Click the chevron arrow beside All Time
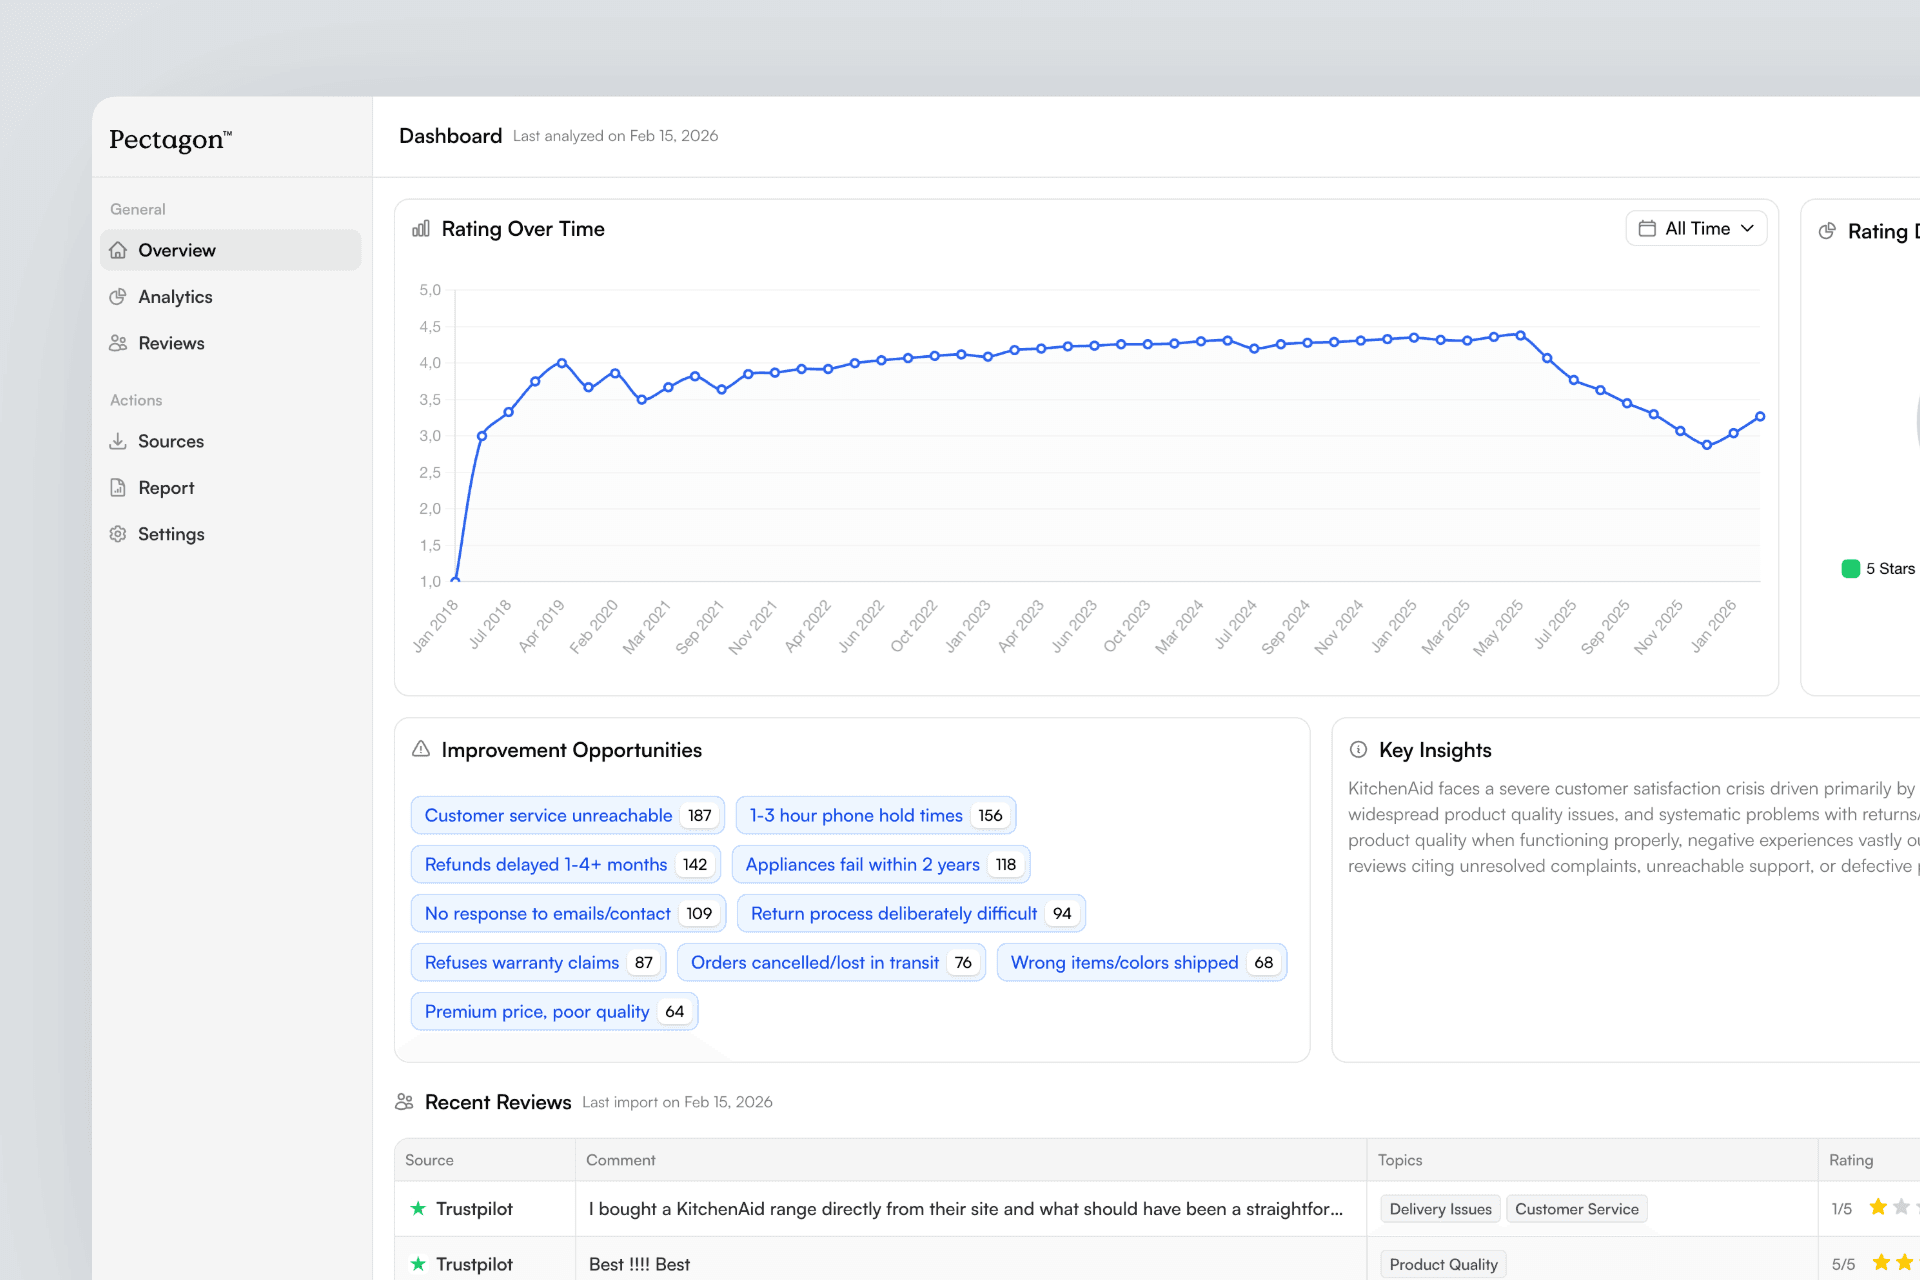This screenshot has width=1920, height=1280. coord(1747,228)
